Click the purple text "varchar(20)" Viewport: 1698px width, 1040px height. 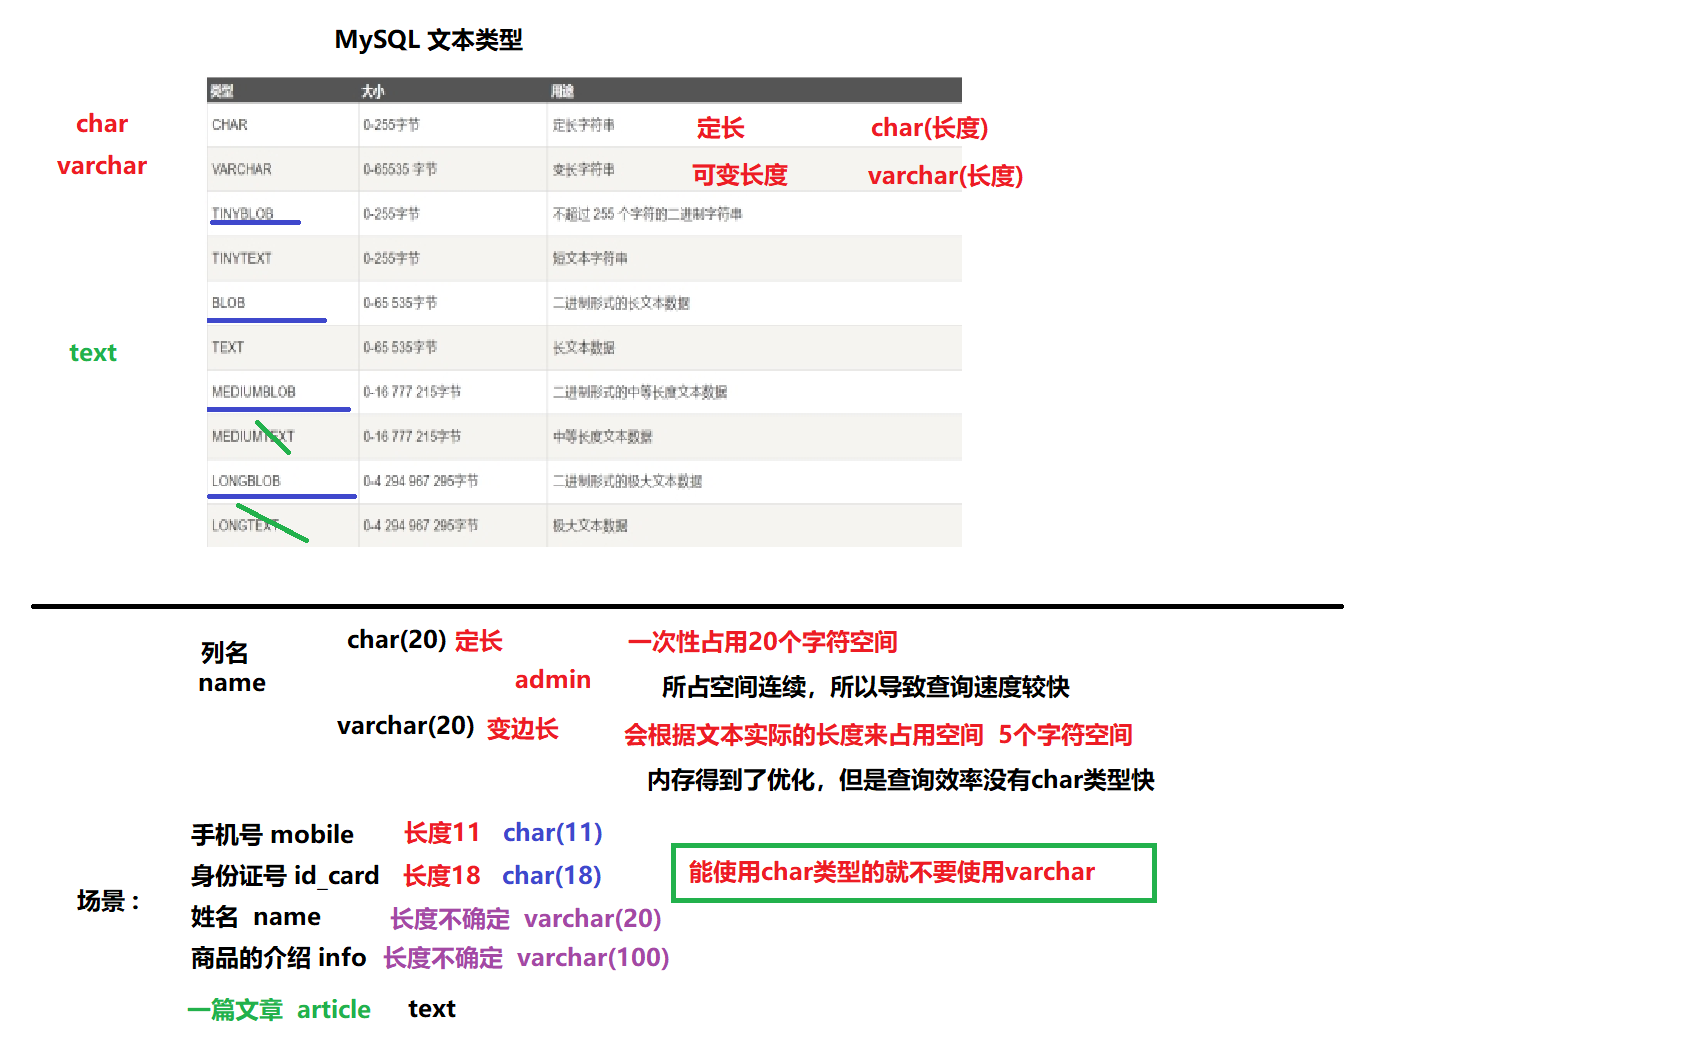593,919
